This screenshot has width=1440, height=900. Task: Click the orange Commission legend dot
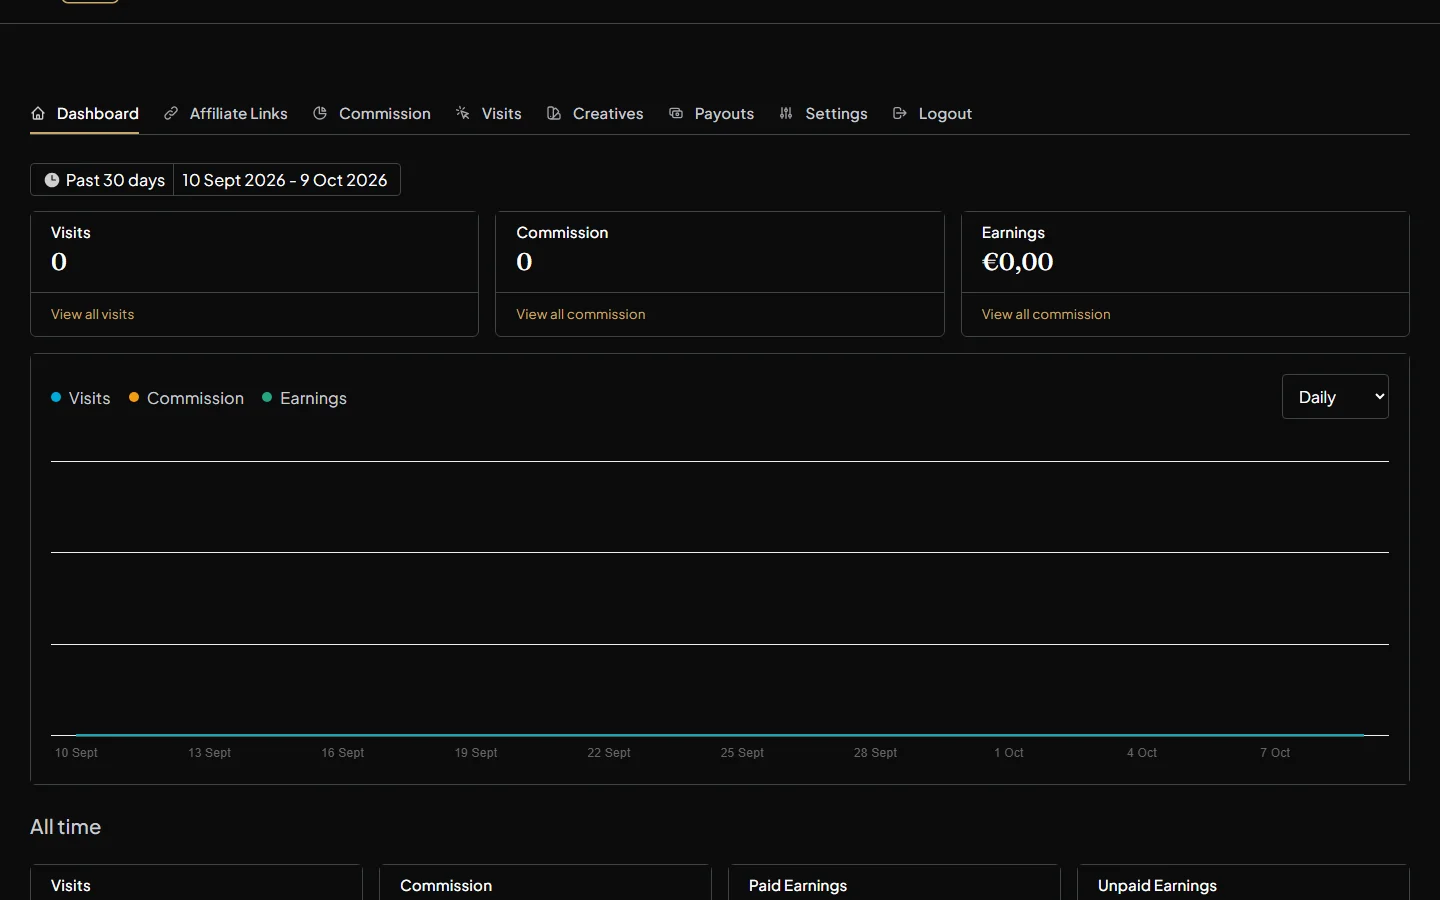134,397
